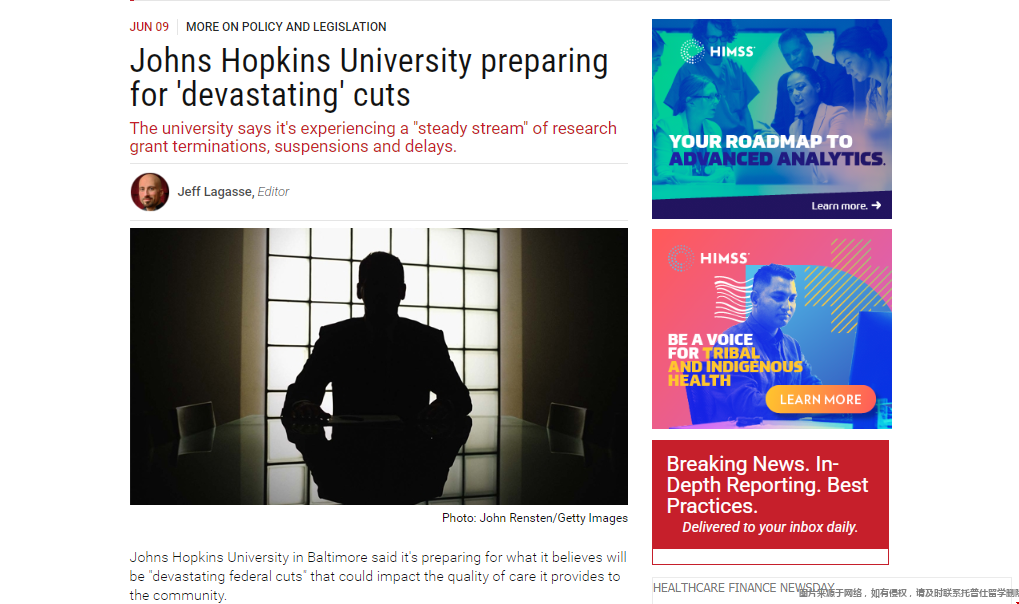The height and width of the screenshot is (604, 1019).
Task: Click the Photo: John Rensten/Getty Images caption
Action: (x=535, y=518)
